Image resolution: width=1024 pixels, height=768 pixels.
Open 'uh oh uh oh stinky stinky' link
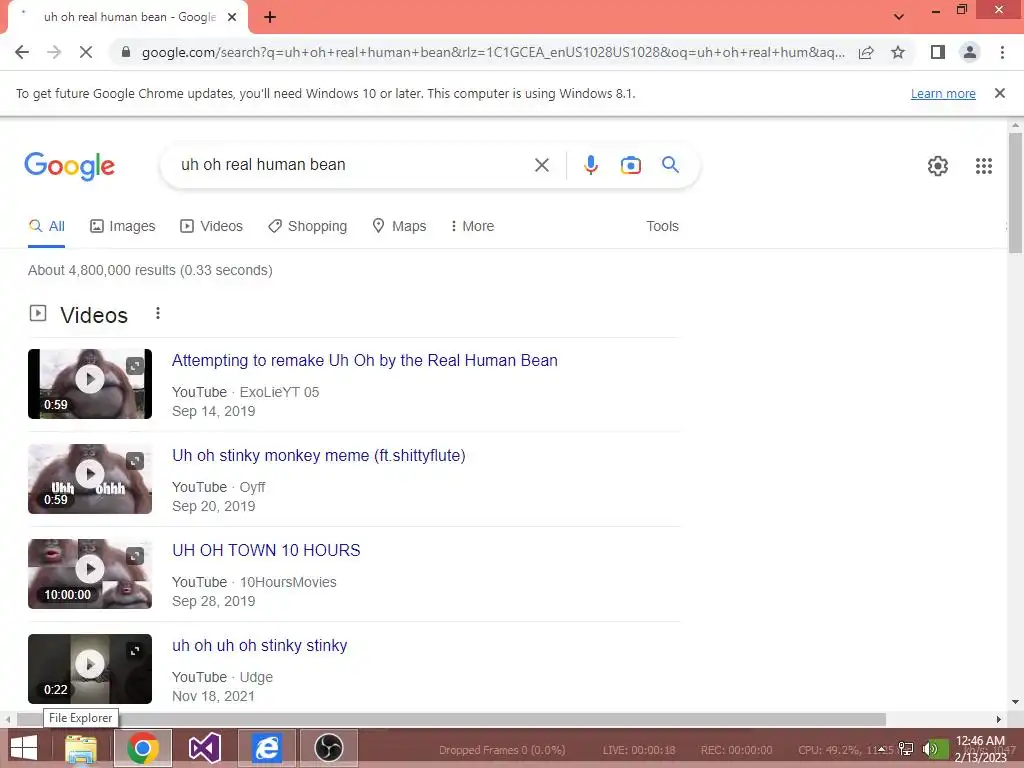[x=259, y=645]
